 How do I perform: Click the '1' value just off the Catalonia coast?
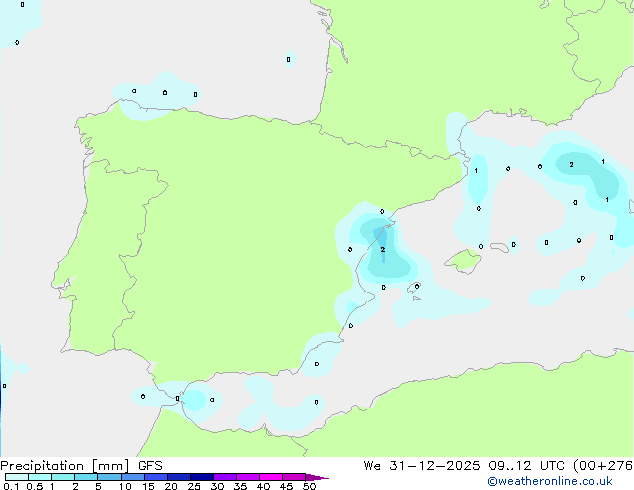click(x=476, y=171)
